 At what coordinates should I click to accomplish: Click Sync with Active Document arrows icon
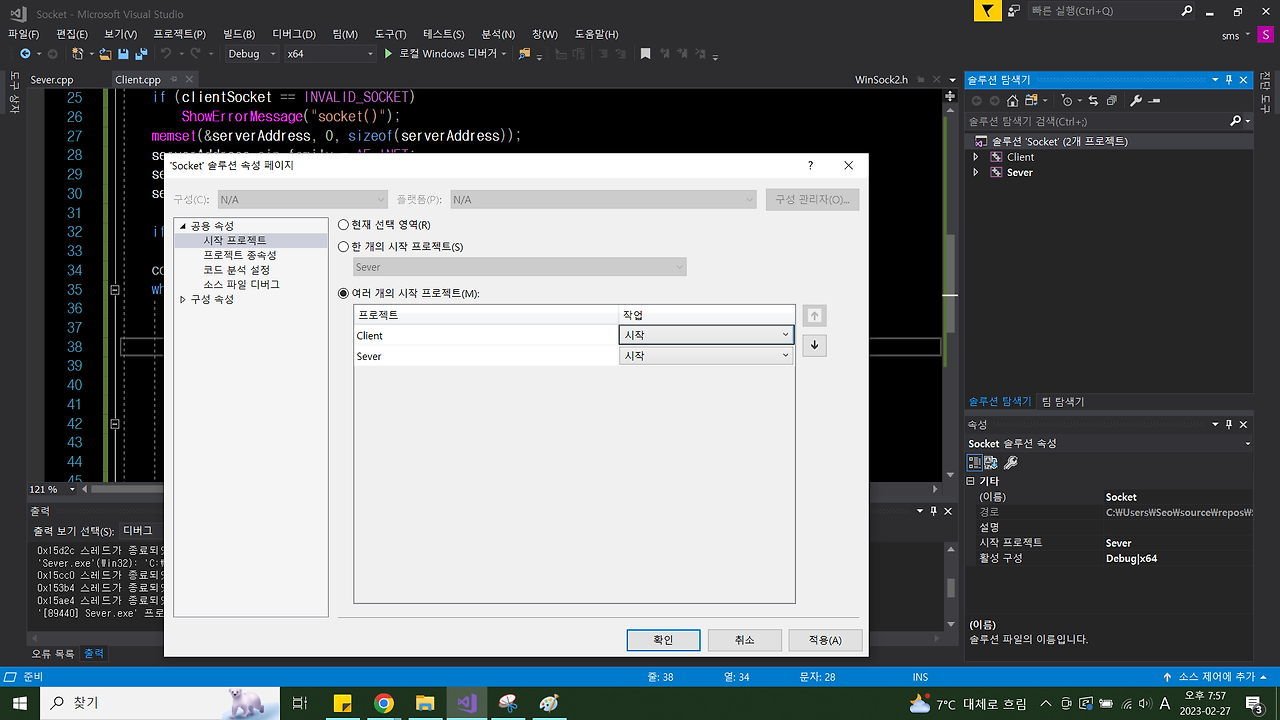point(1092,100)
